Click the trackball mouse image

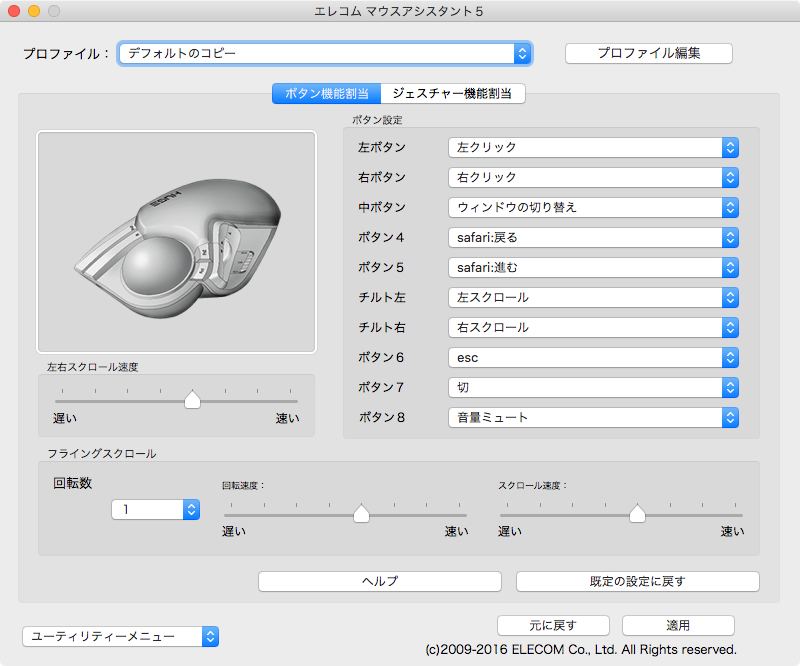tap(177, 243)
